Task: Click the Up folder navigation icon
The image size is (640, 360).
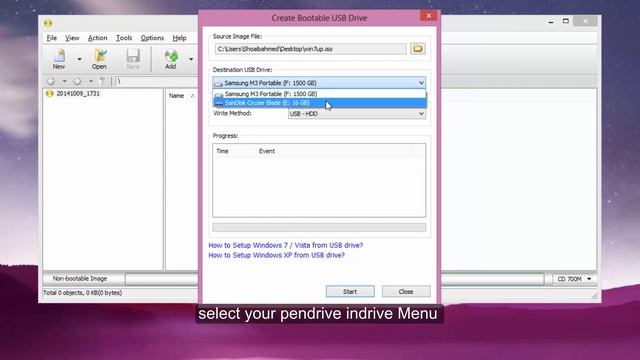Action: click(102, 81)
